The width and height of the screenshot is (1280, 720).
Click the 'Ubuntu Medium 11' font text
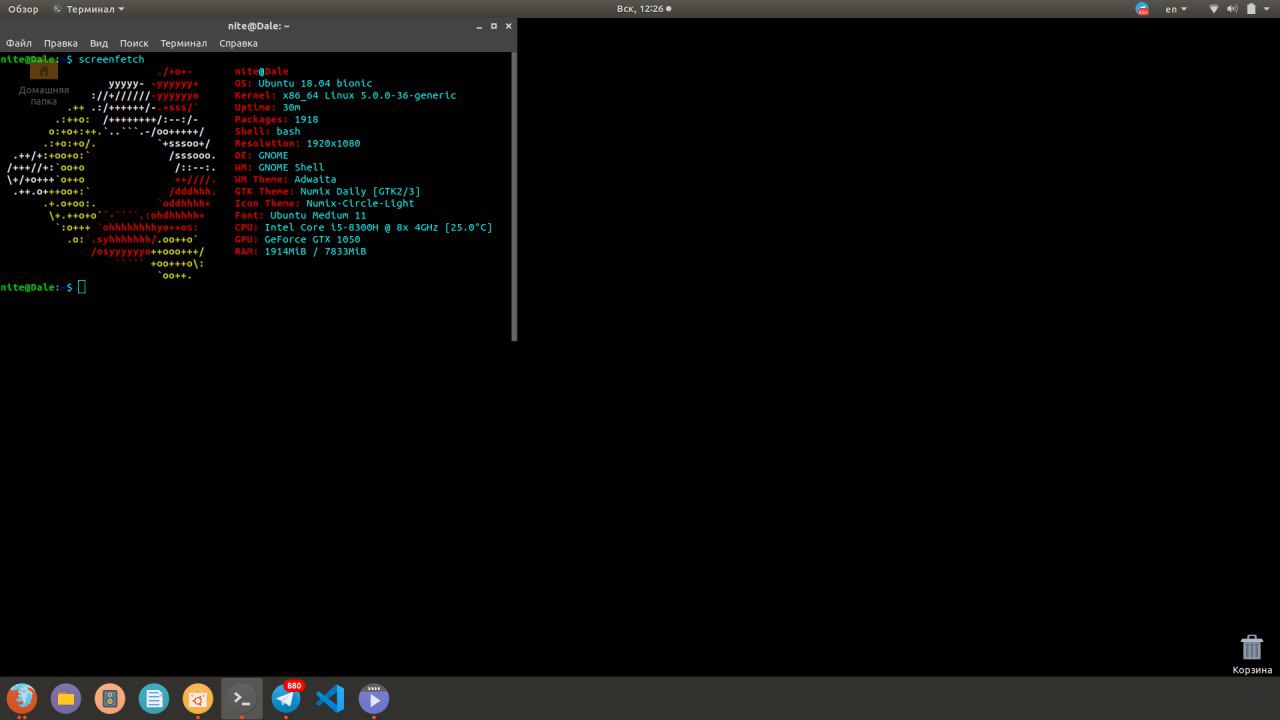pyautogui.click(x=318, y=216)
